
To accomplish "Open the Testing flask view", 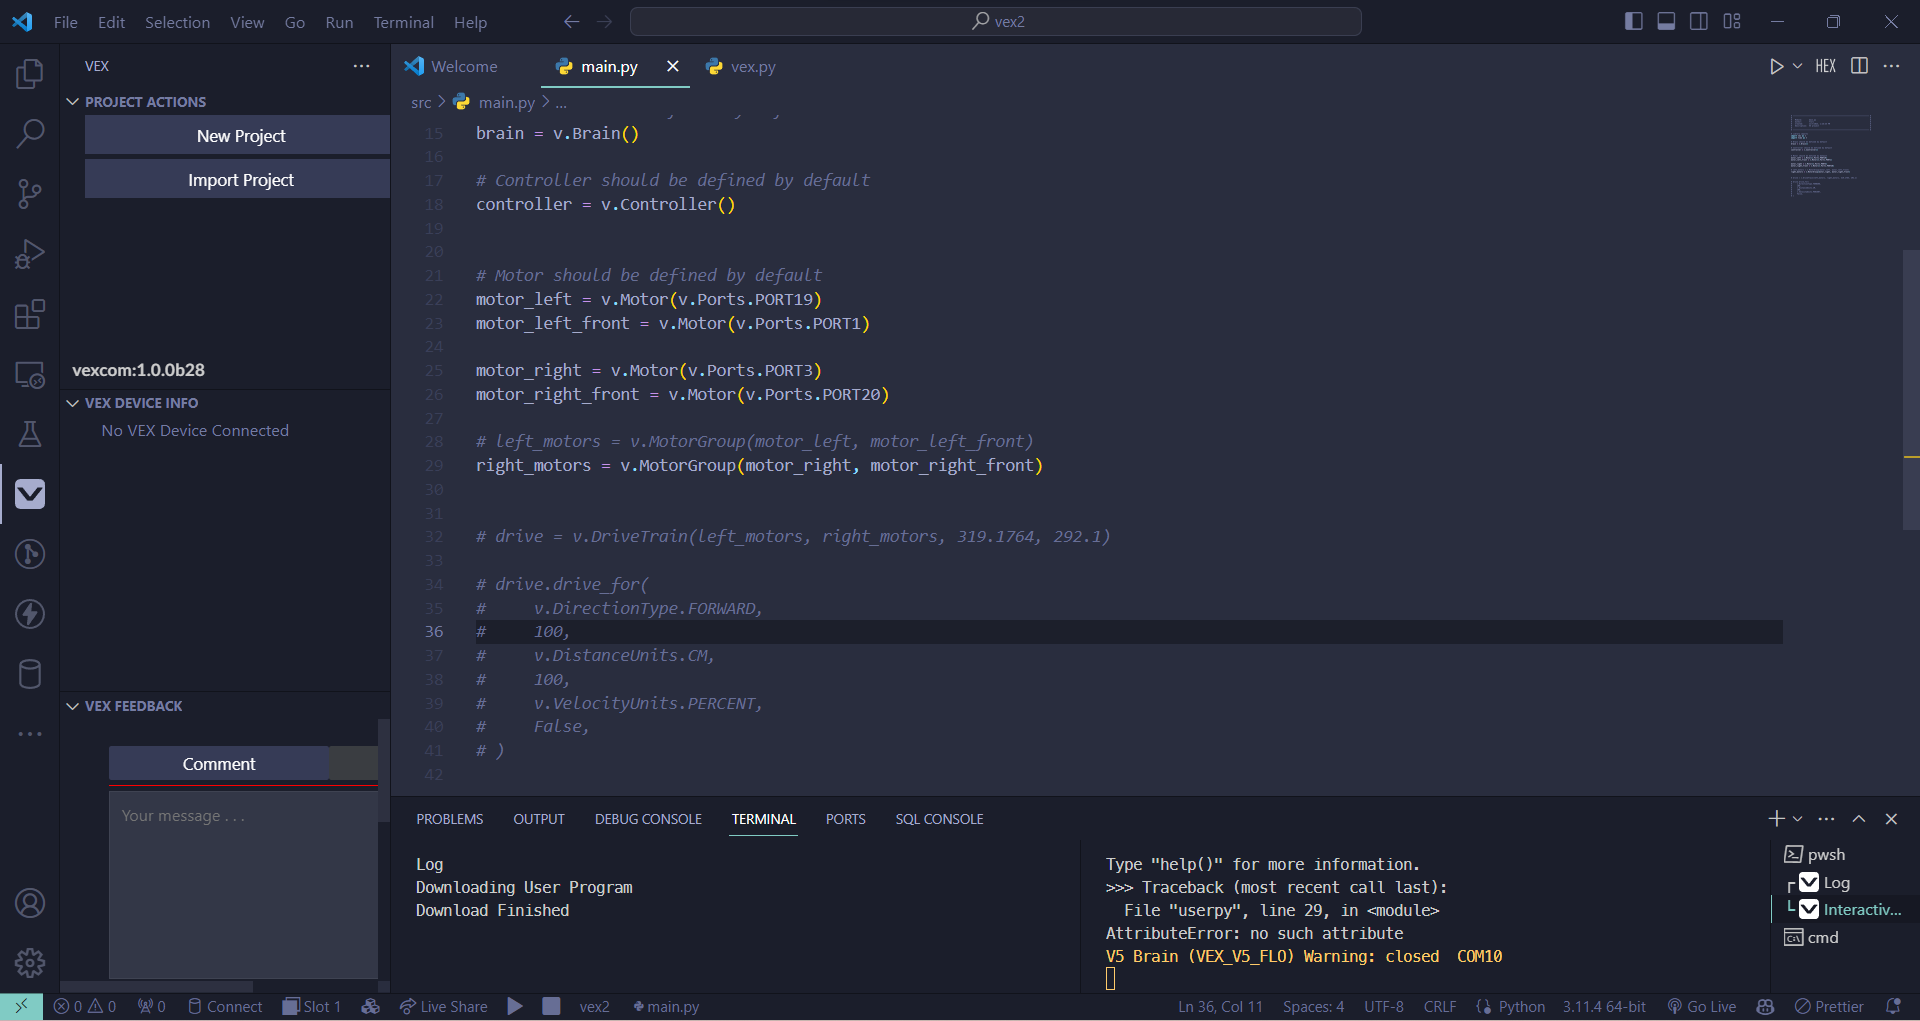I will (x=30, y=434).
